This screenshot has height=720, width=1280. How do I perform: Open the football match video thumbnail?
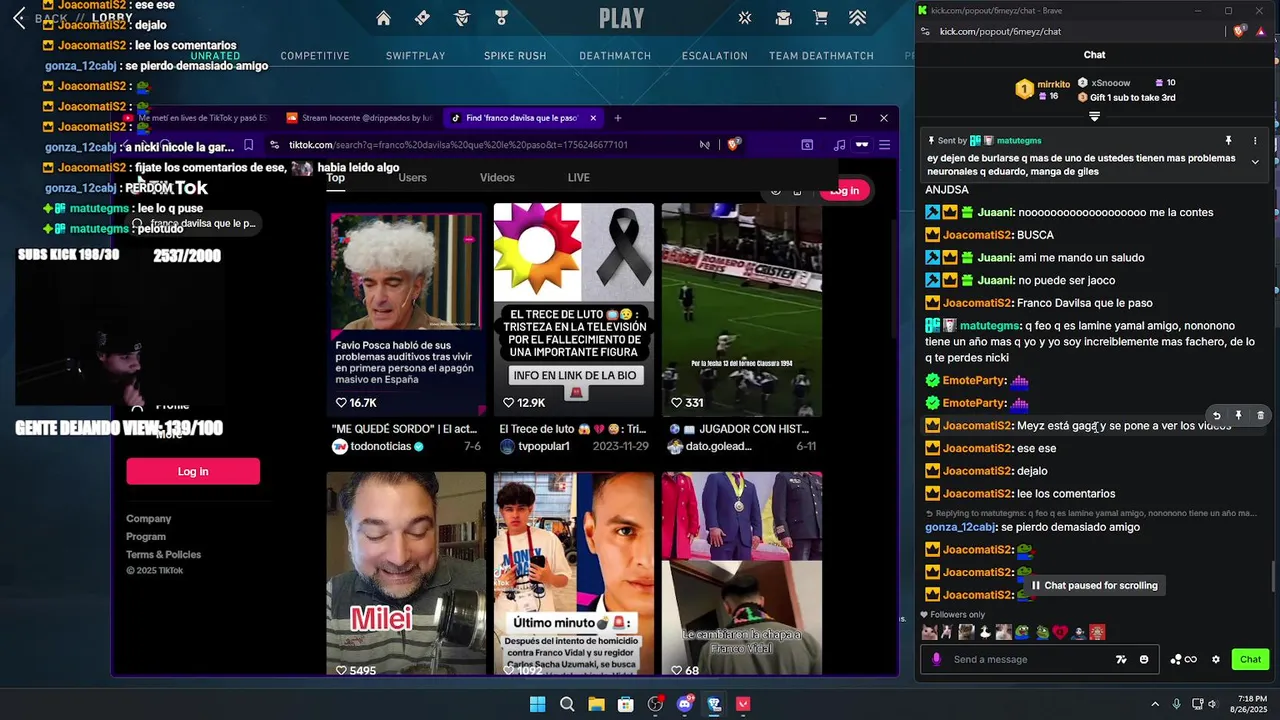(742, 310)
